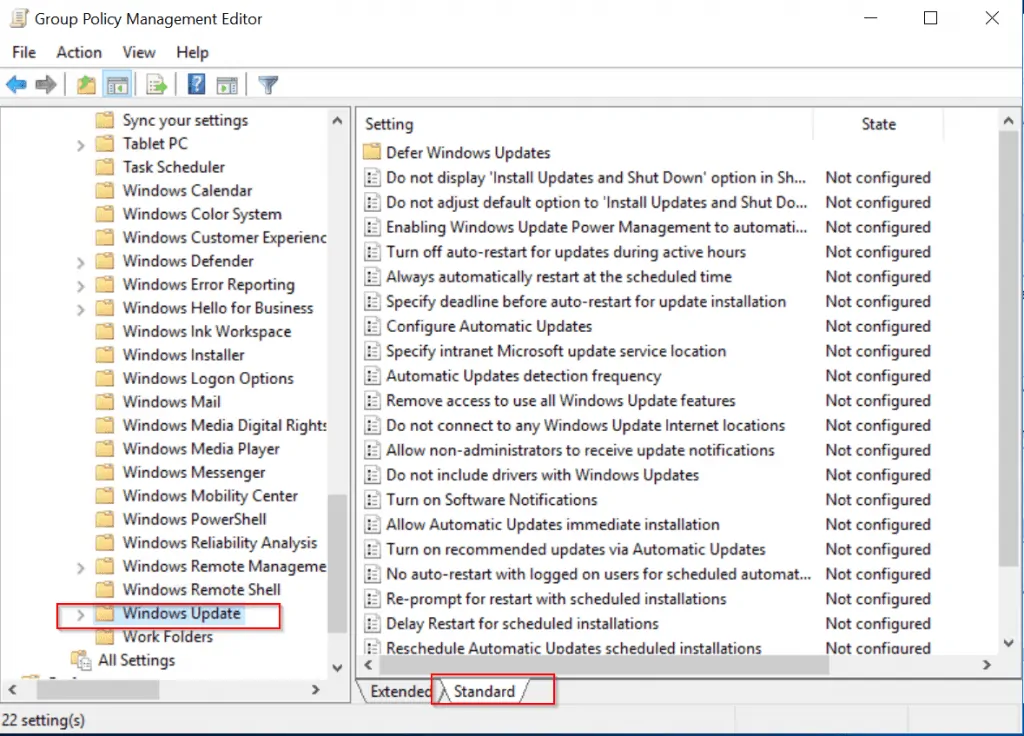1024x736 pixels.
Task: Toggle the Show/Hide Console Tree icon
Action: coord(118,84)
